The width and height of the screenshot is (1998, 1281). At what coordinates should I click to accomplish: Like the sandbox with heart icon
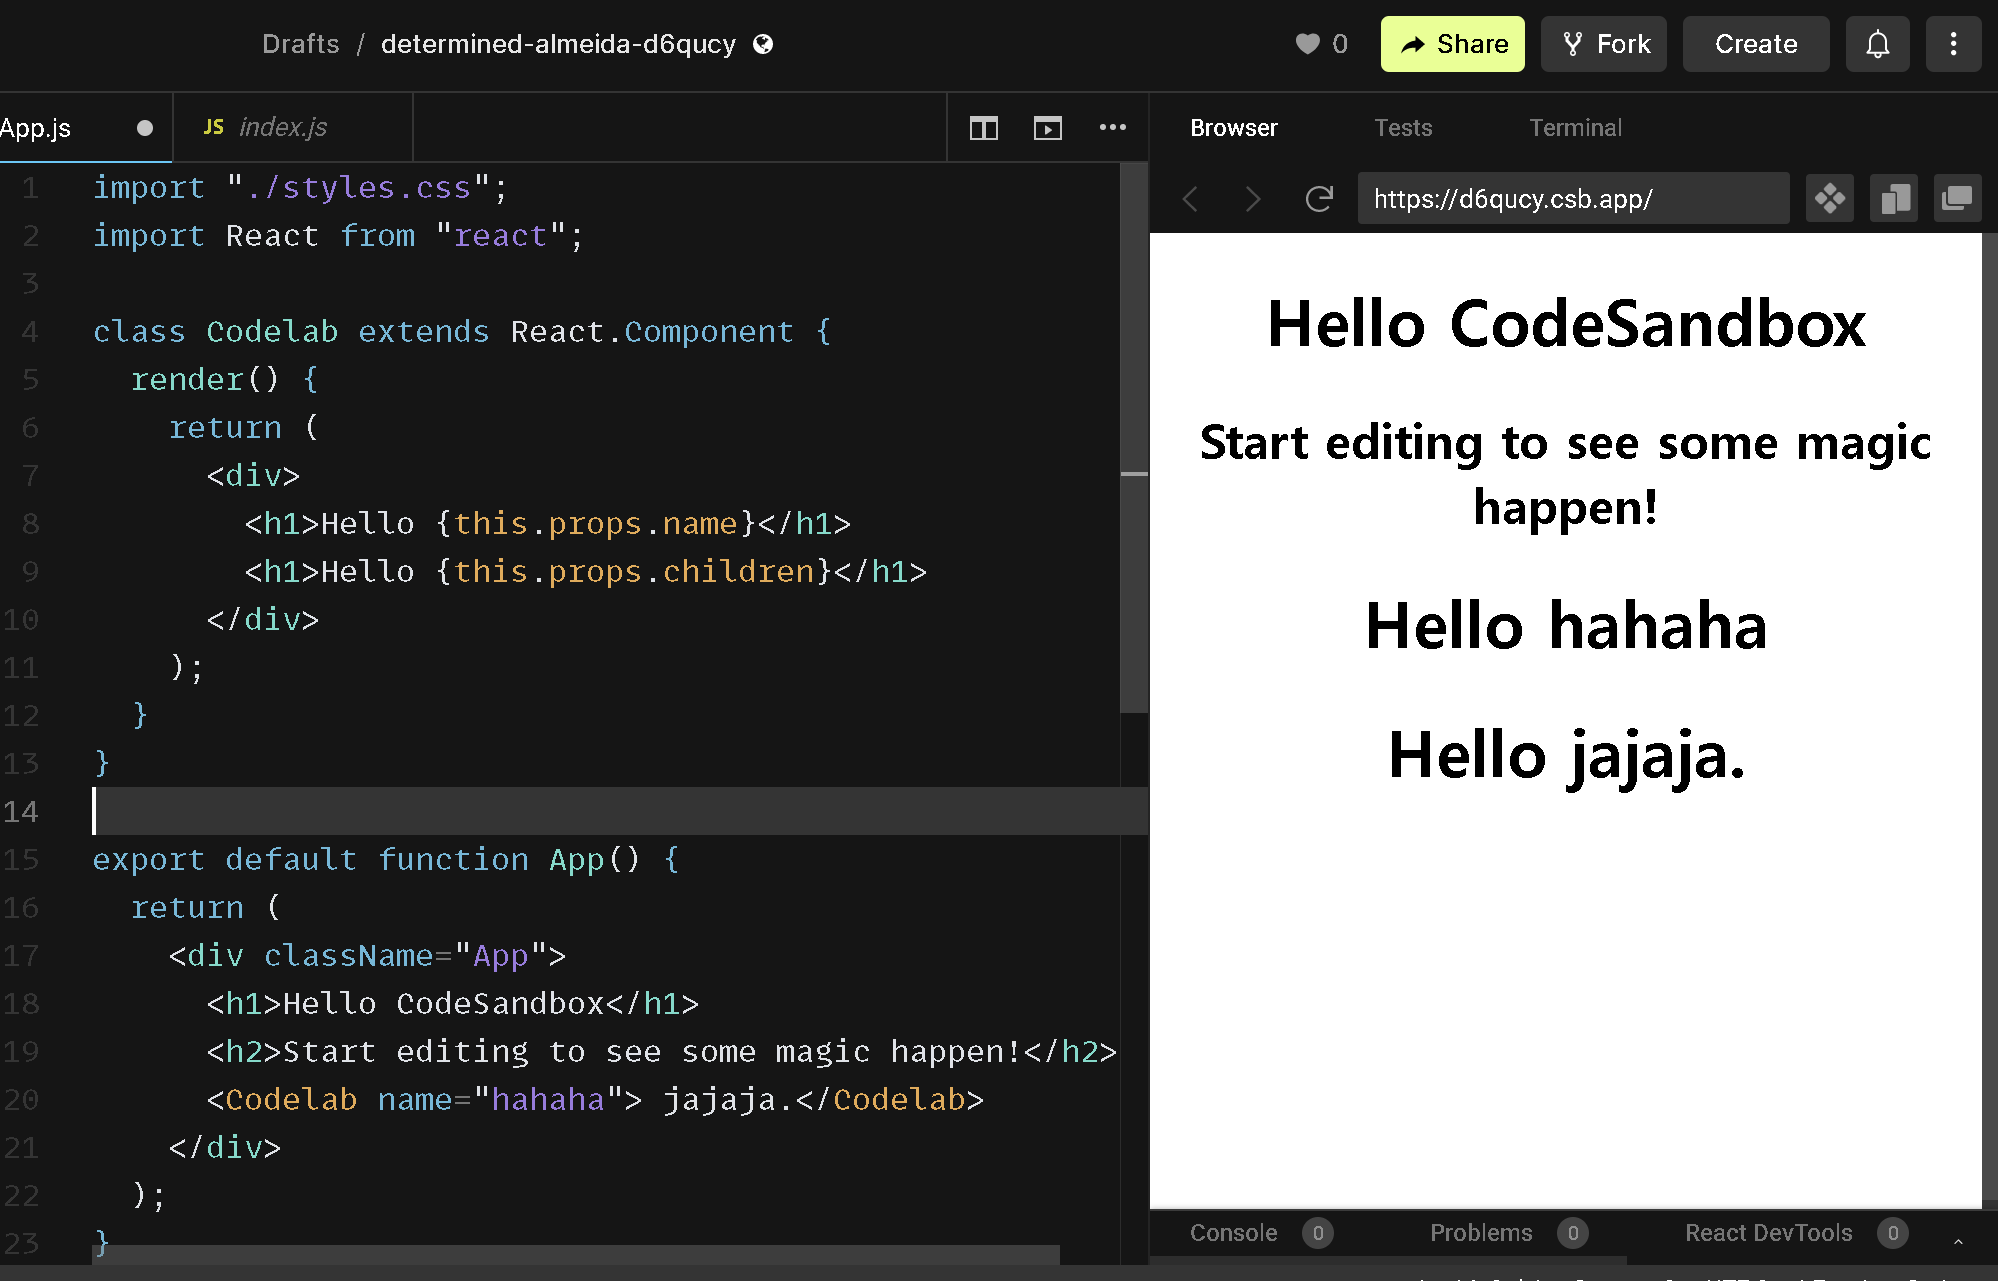click(1307, 44)
